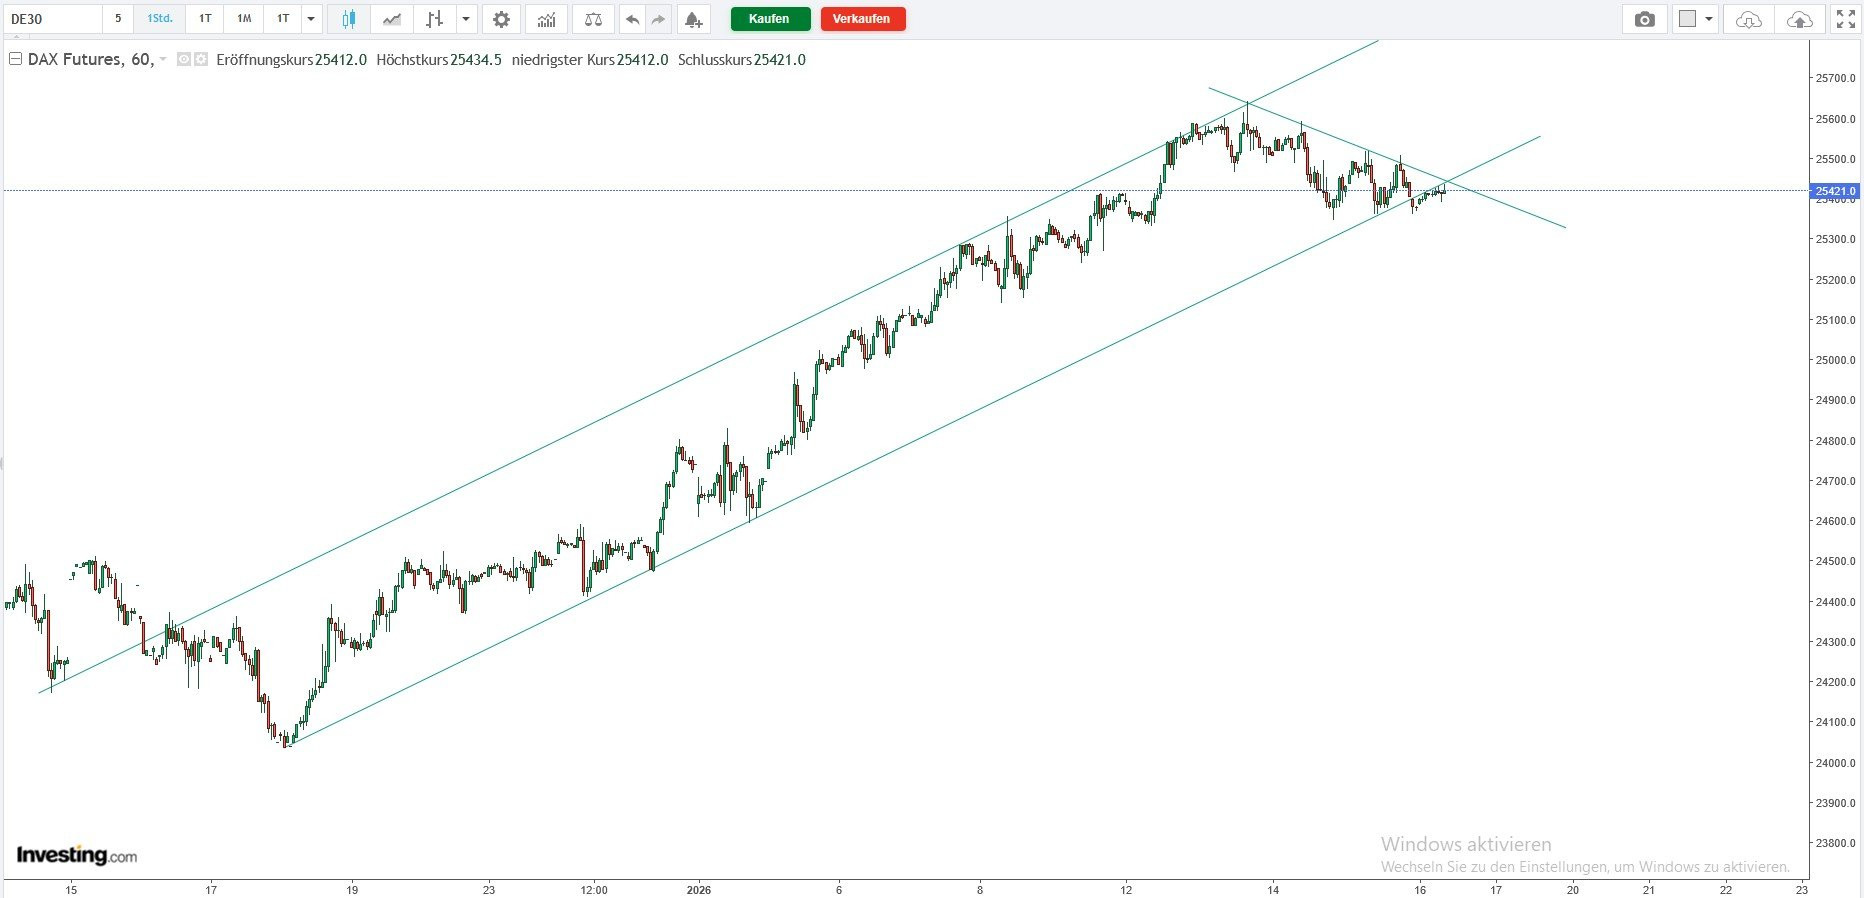Viewport: 1864px width, 898px height.
Task: Undo the last chart action
Action: (632, 19)
